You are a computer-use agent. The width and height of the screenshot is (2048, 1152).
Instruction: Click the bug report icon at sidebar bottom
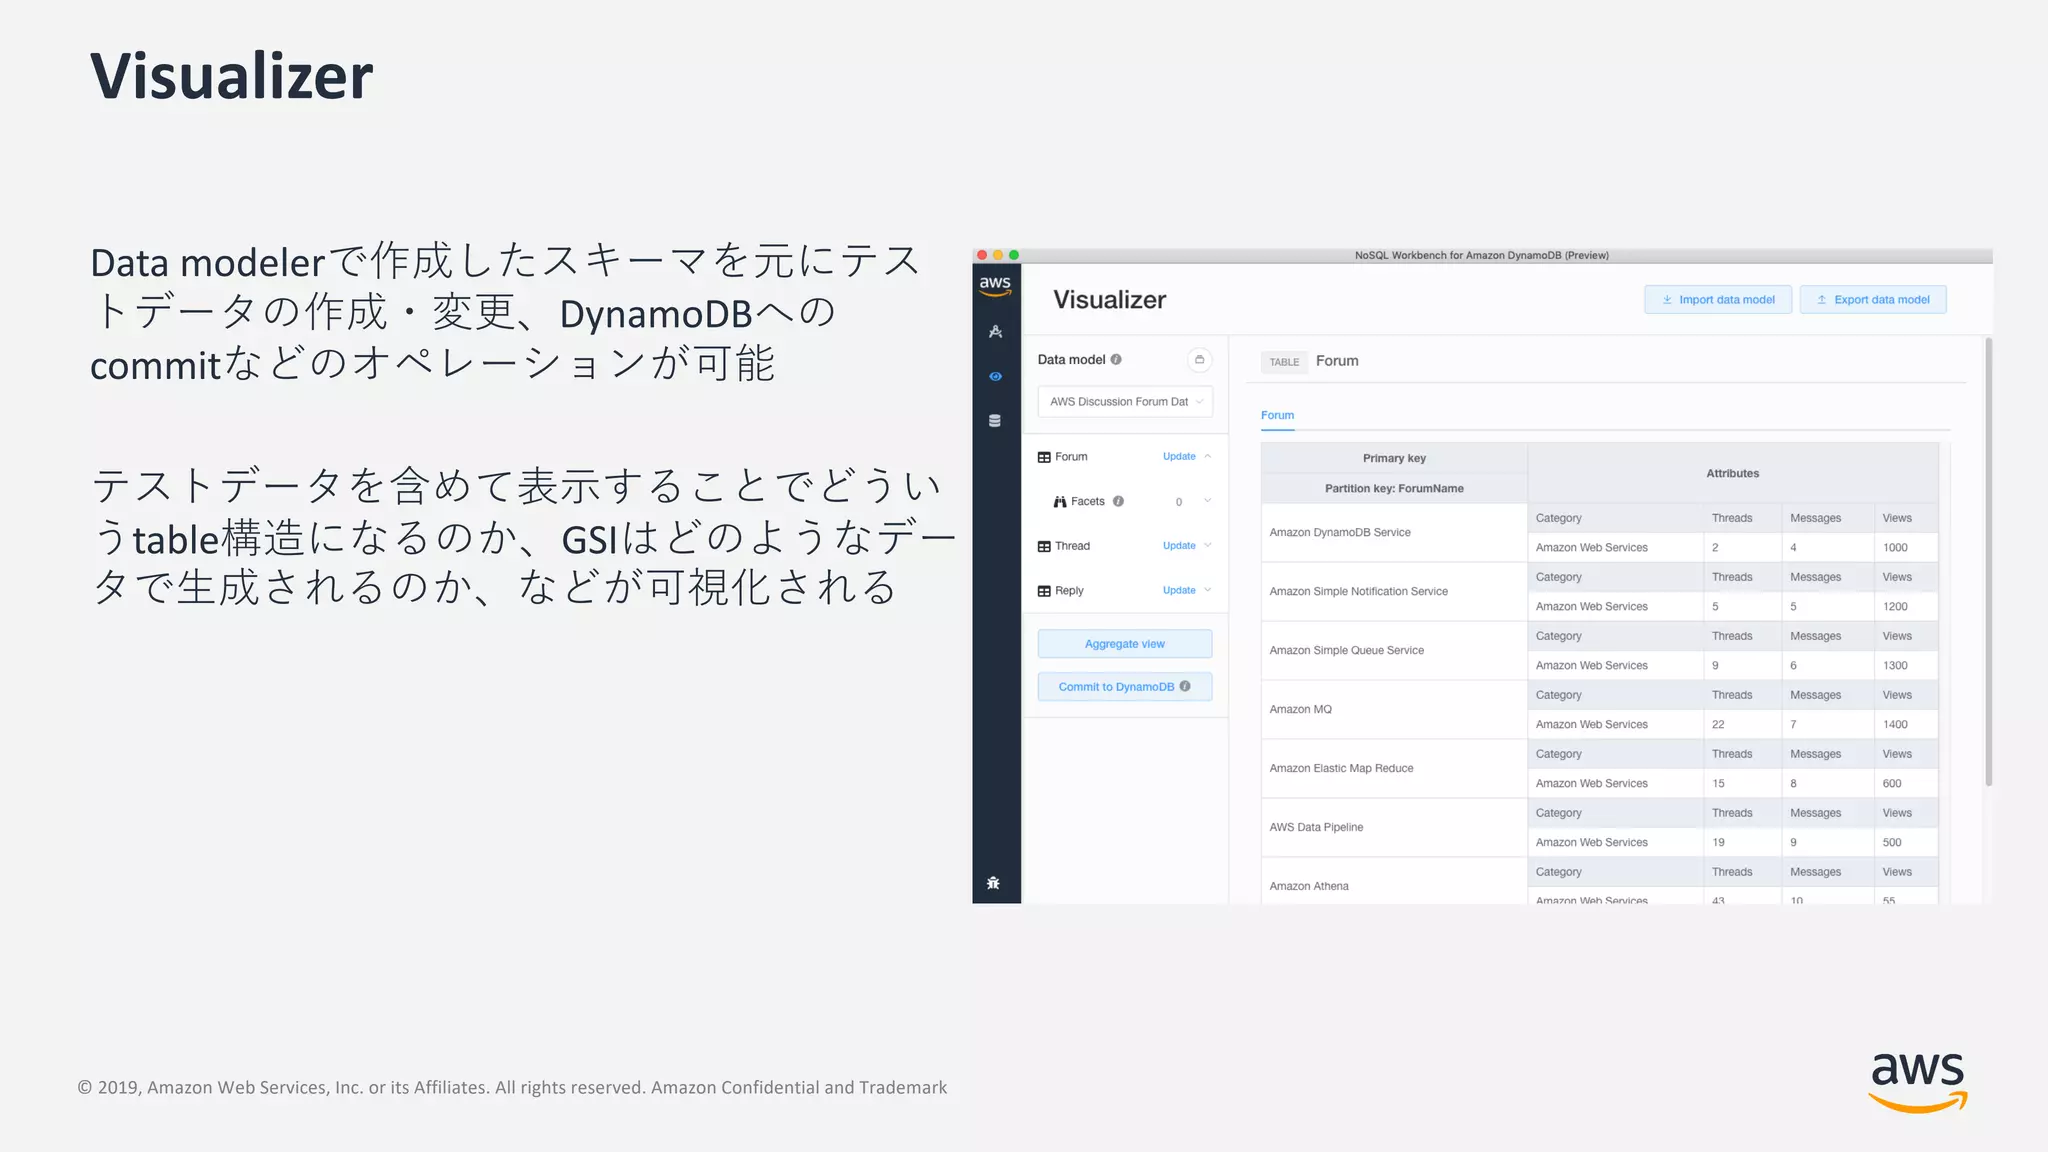[993, 883]
